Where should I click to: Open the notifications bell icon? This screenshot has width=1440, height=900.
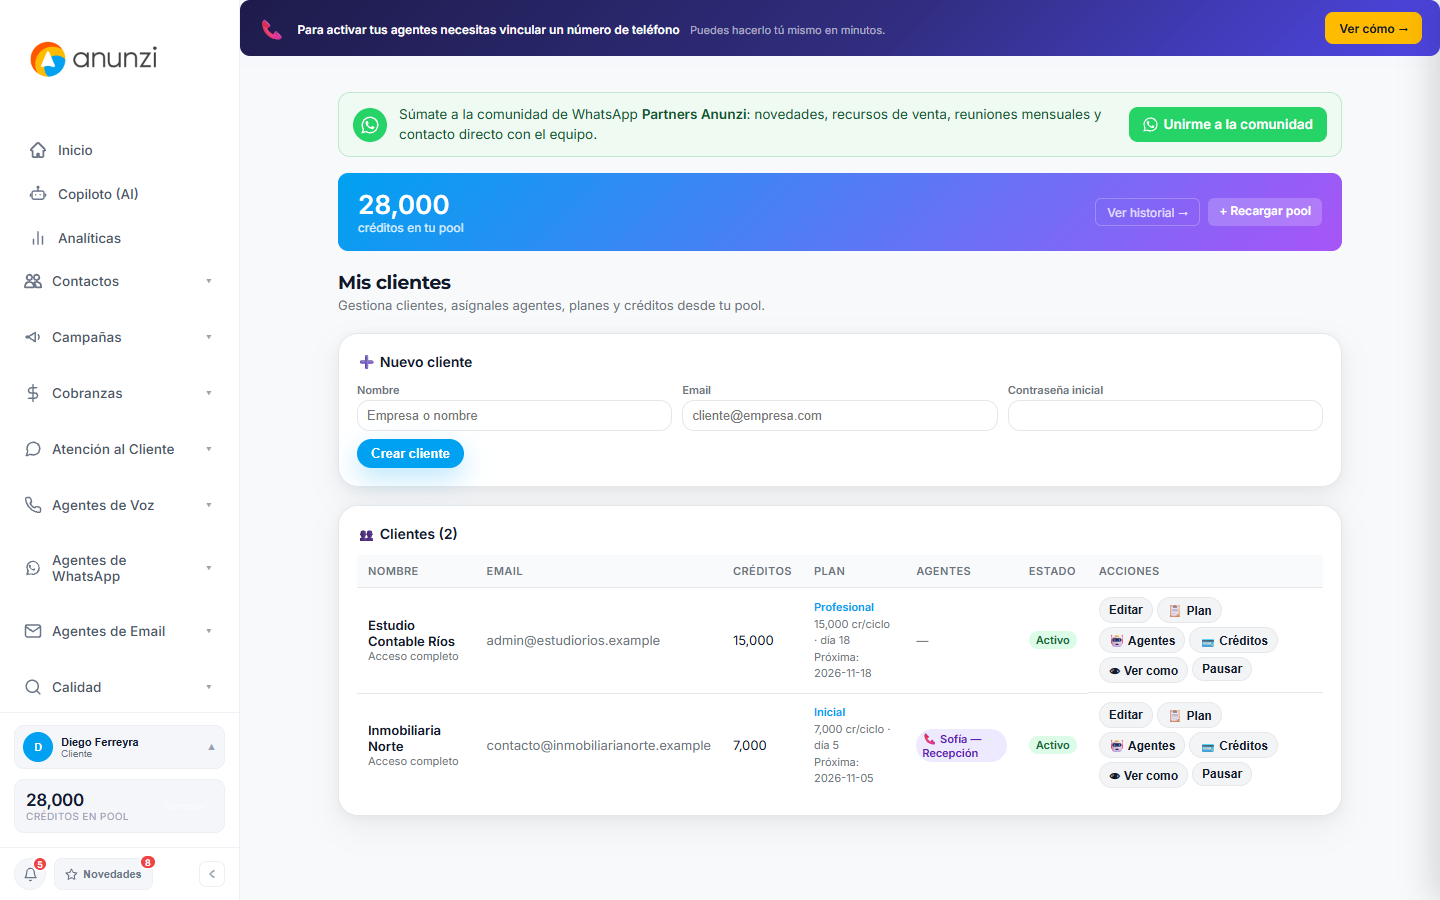tap(31, 874)
